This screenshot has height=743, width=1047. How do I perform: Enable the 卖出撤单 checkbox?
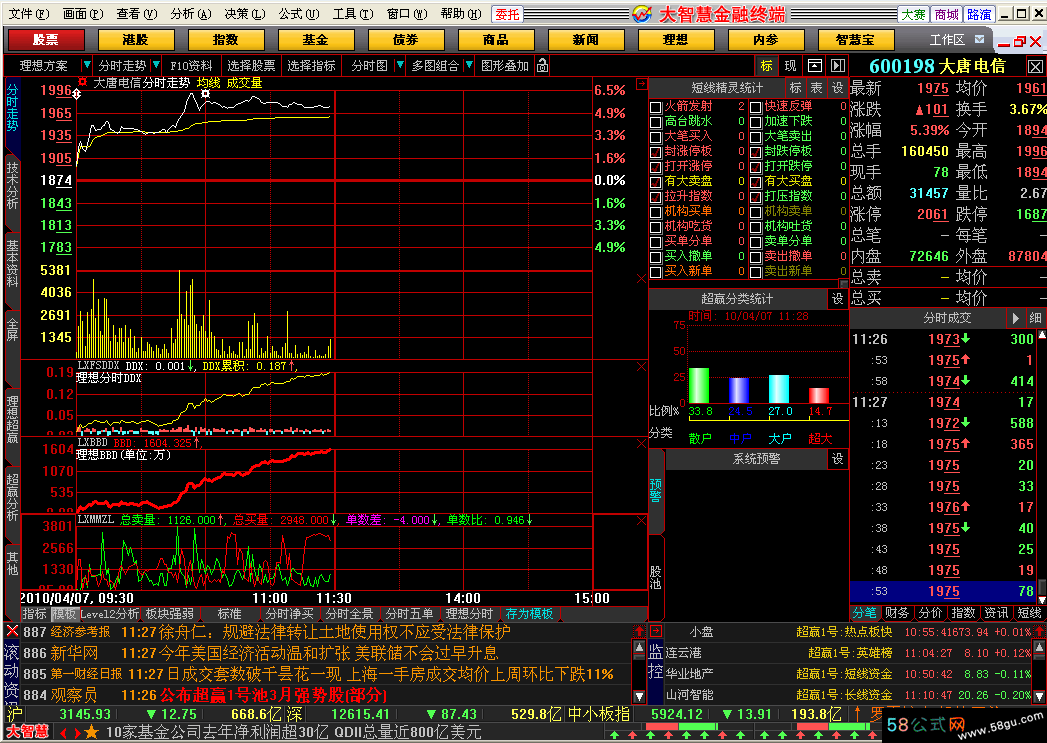[756, 257]
